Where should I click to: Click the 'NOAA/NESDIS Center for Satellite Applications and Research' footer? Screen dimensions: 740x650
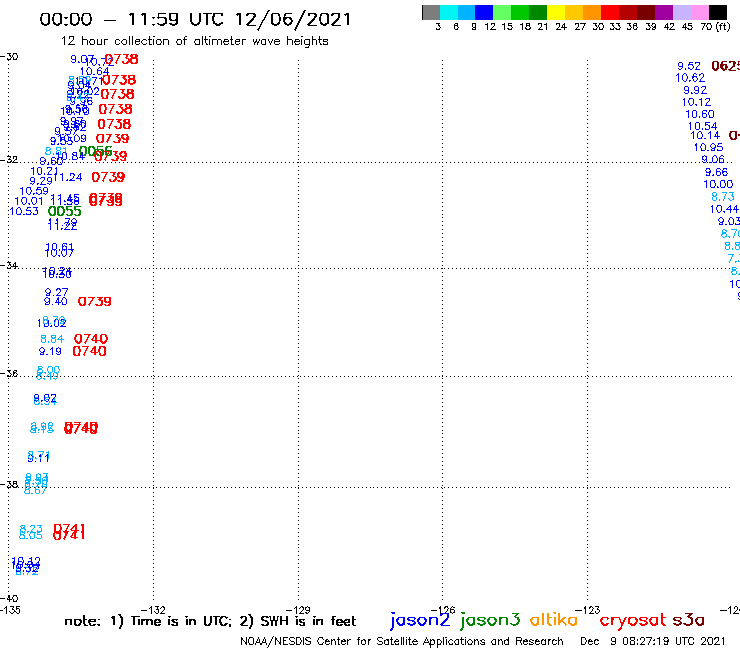pyautogui.click(x=402, y=641)
